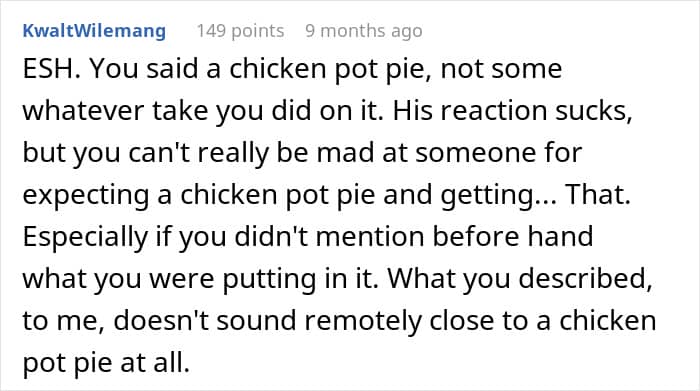700x391 pixels.
Task: Click the words 'not some' in first line
Action: tap(501, 69)
